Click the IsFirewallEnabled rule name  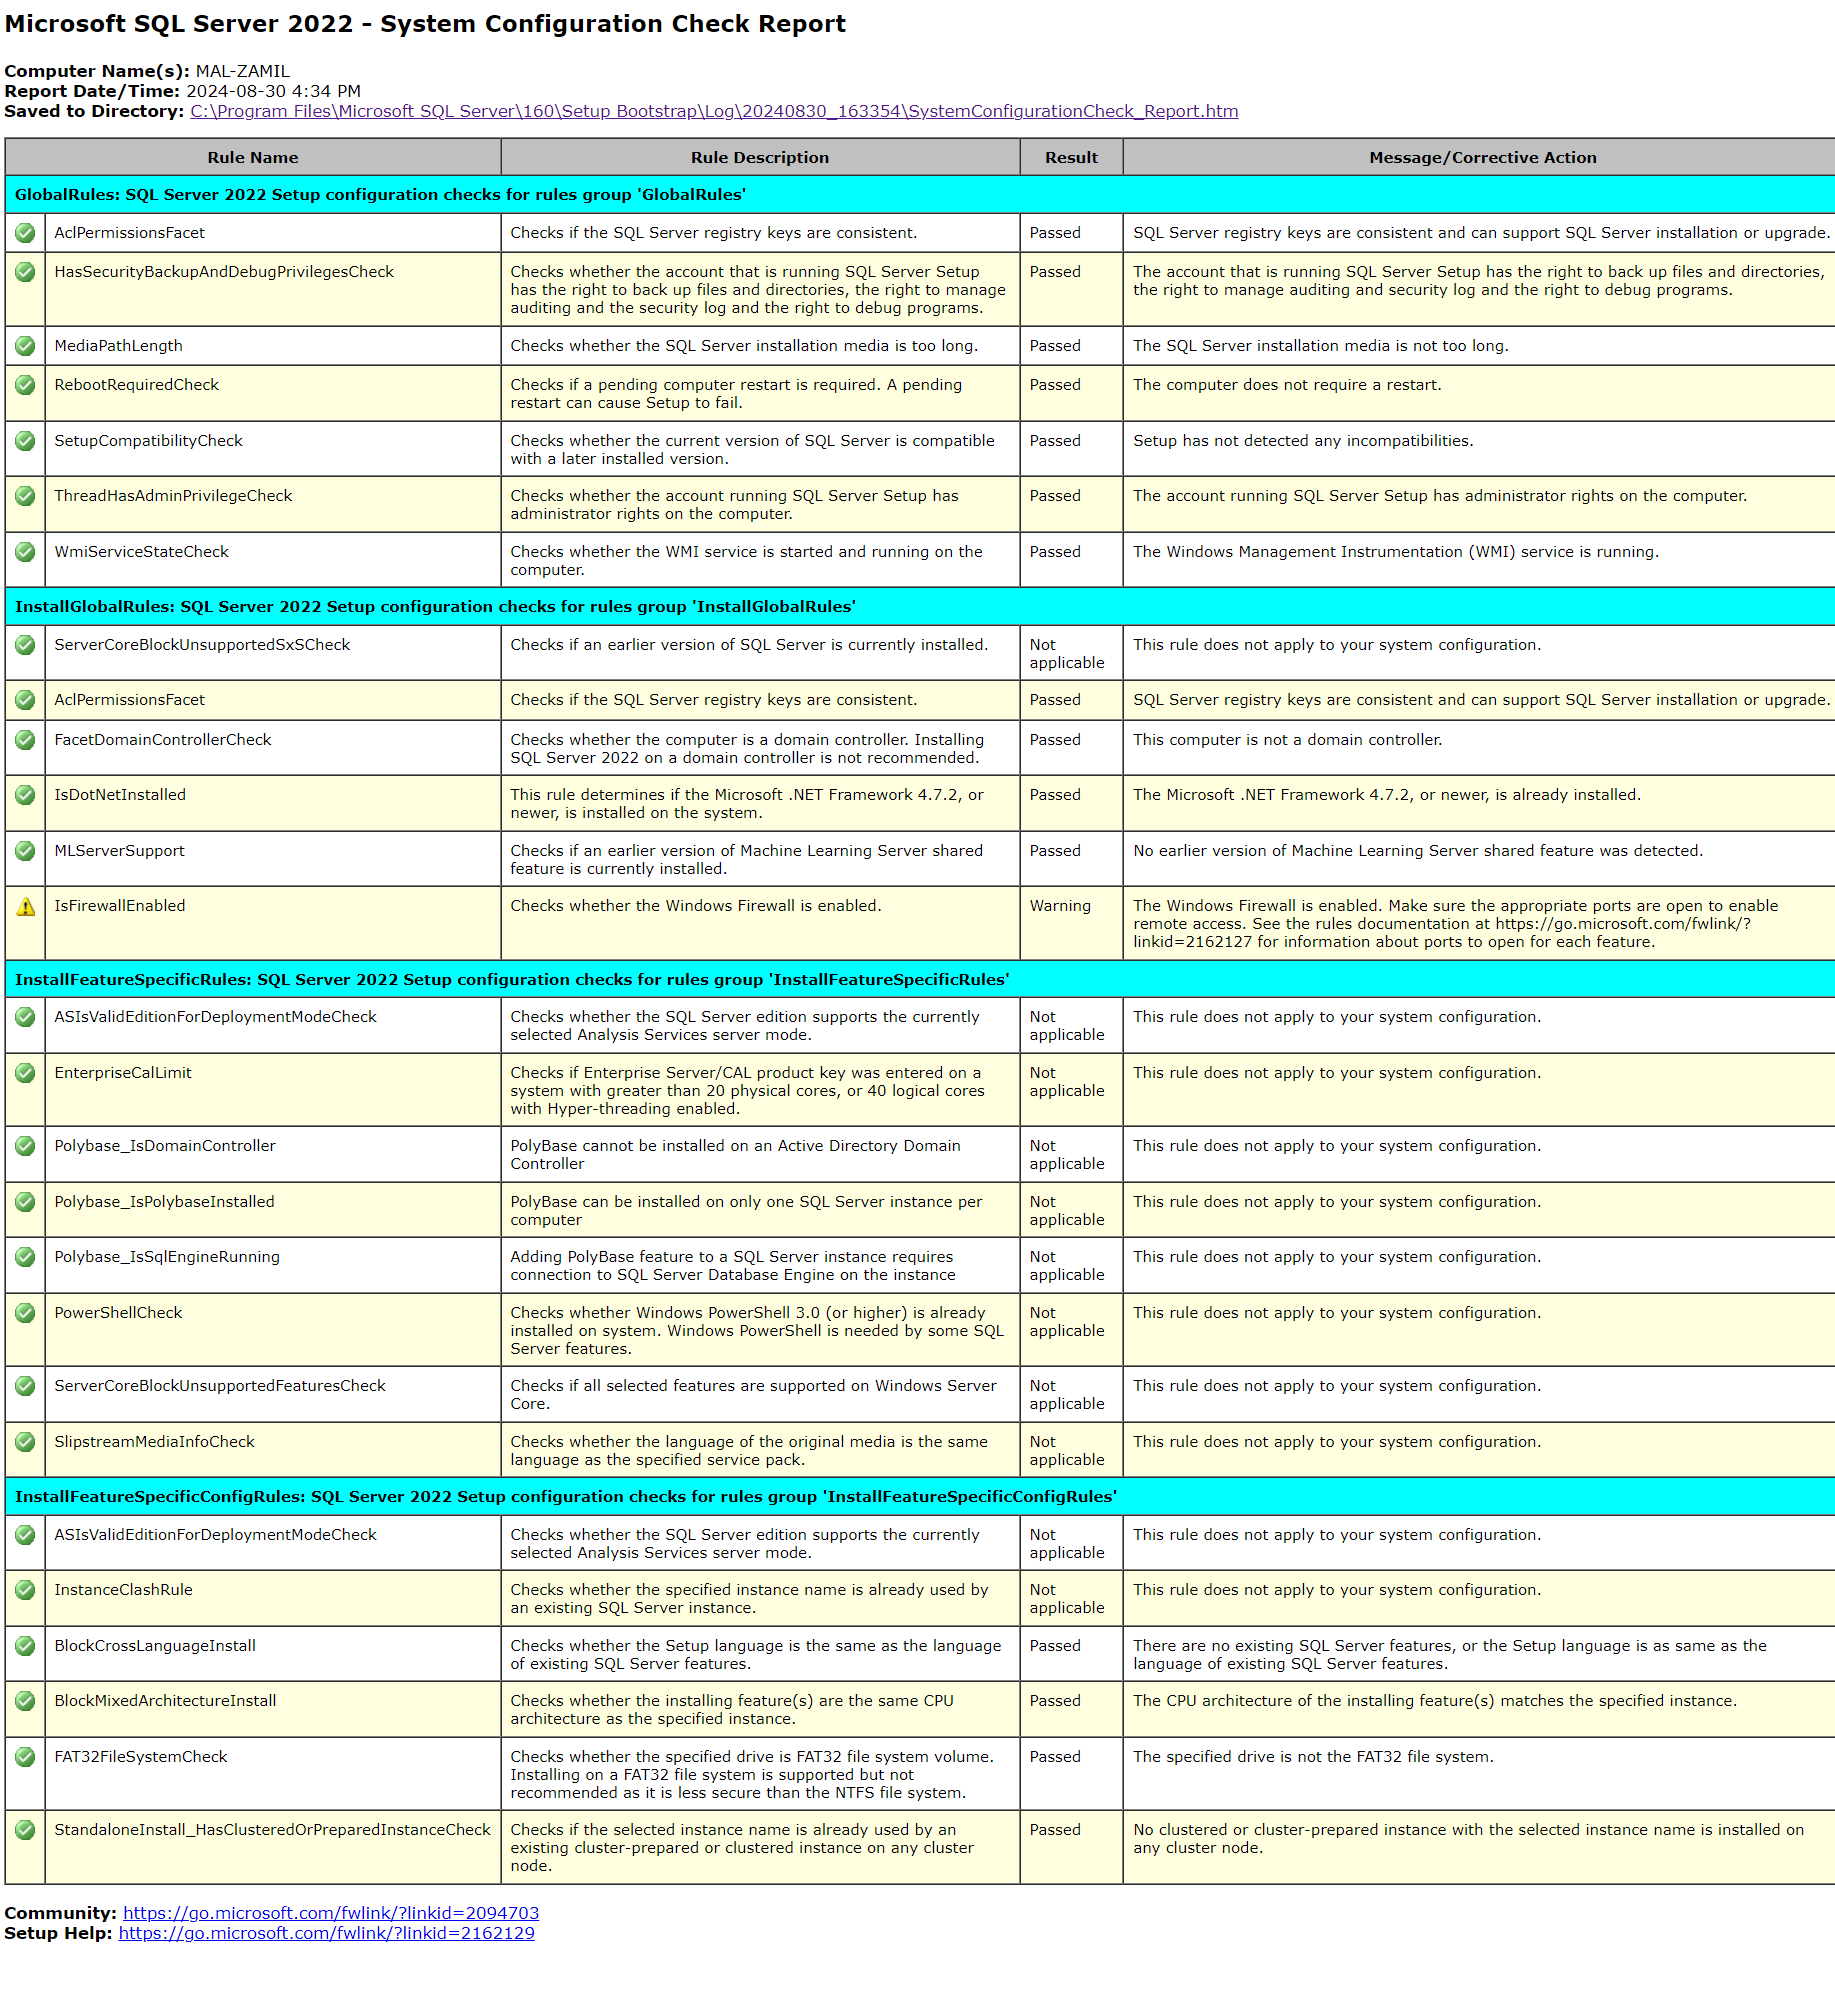click(x=120, y=906)
